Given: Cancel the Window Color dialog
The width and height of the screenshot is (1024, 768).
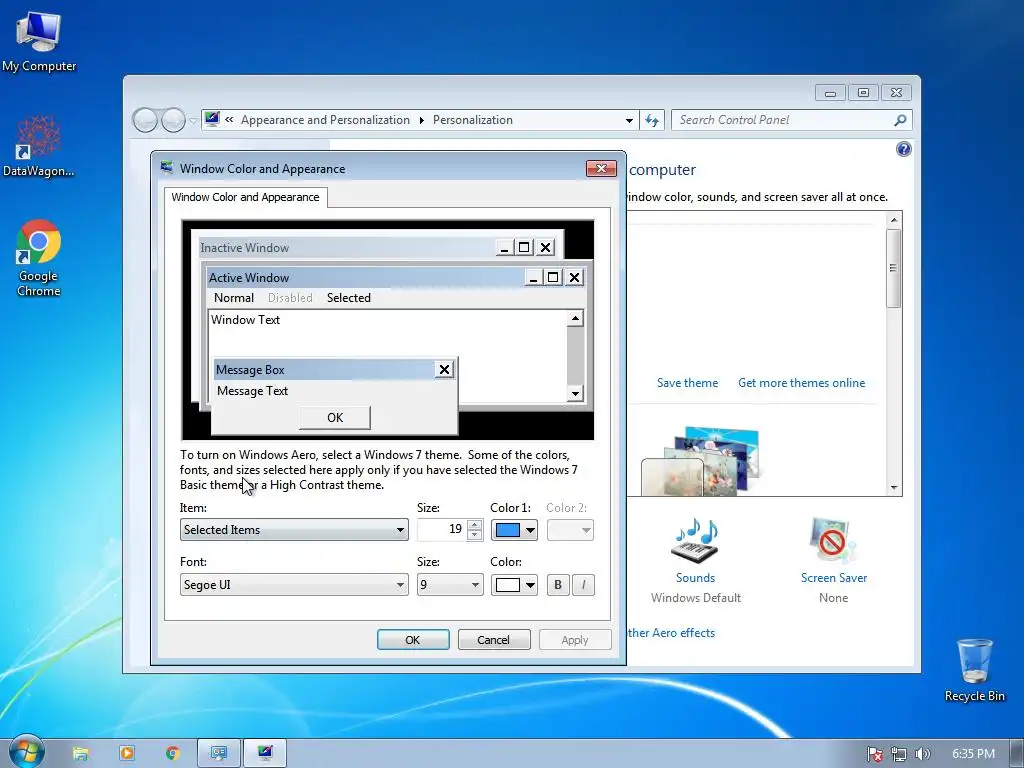Looking at the screenshot, I should tap(494, 640).
